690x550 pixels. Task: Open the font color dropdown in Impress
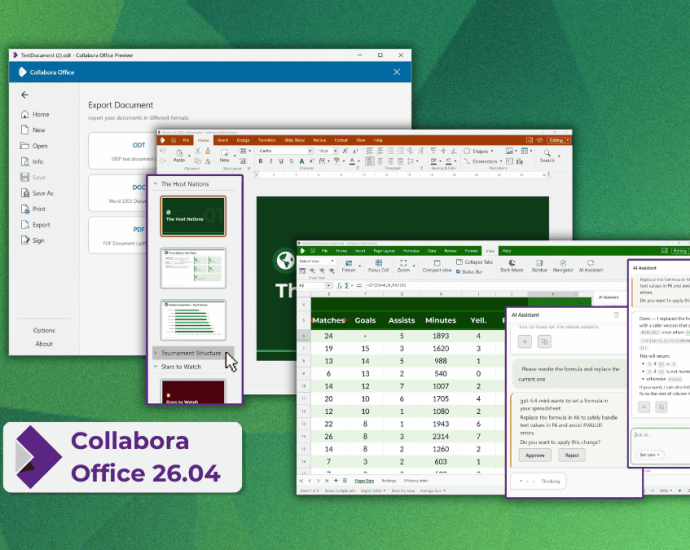359,161
